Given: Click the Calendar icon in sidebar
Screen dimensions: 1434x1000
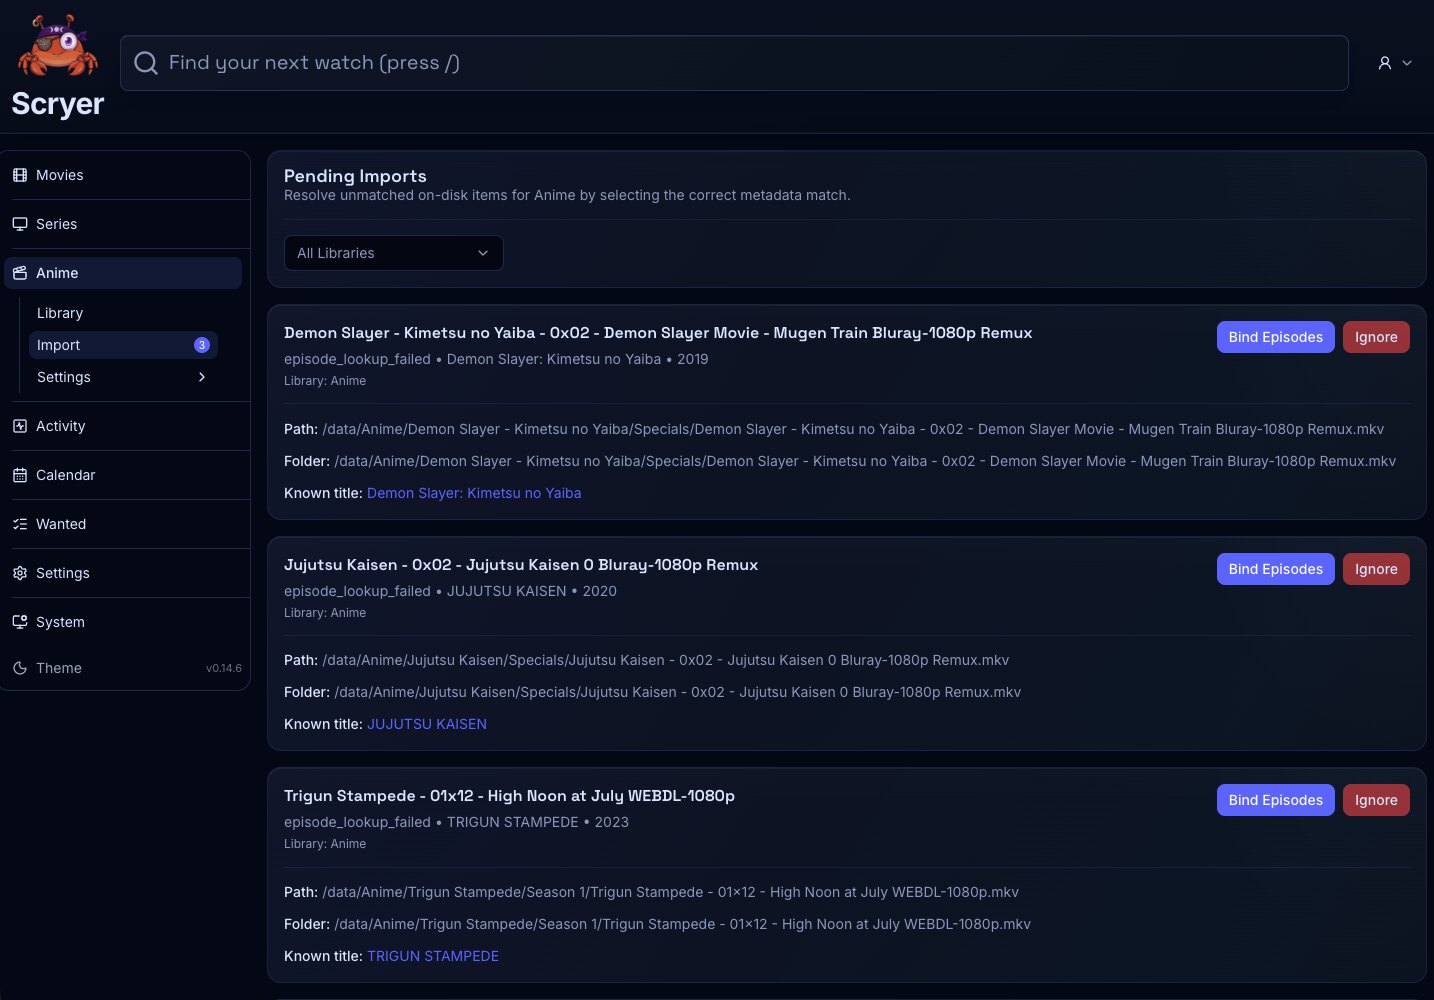Looking at the screenshot, I should tap(20, 475).
